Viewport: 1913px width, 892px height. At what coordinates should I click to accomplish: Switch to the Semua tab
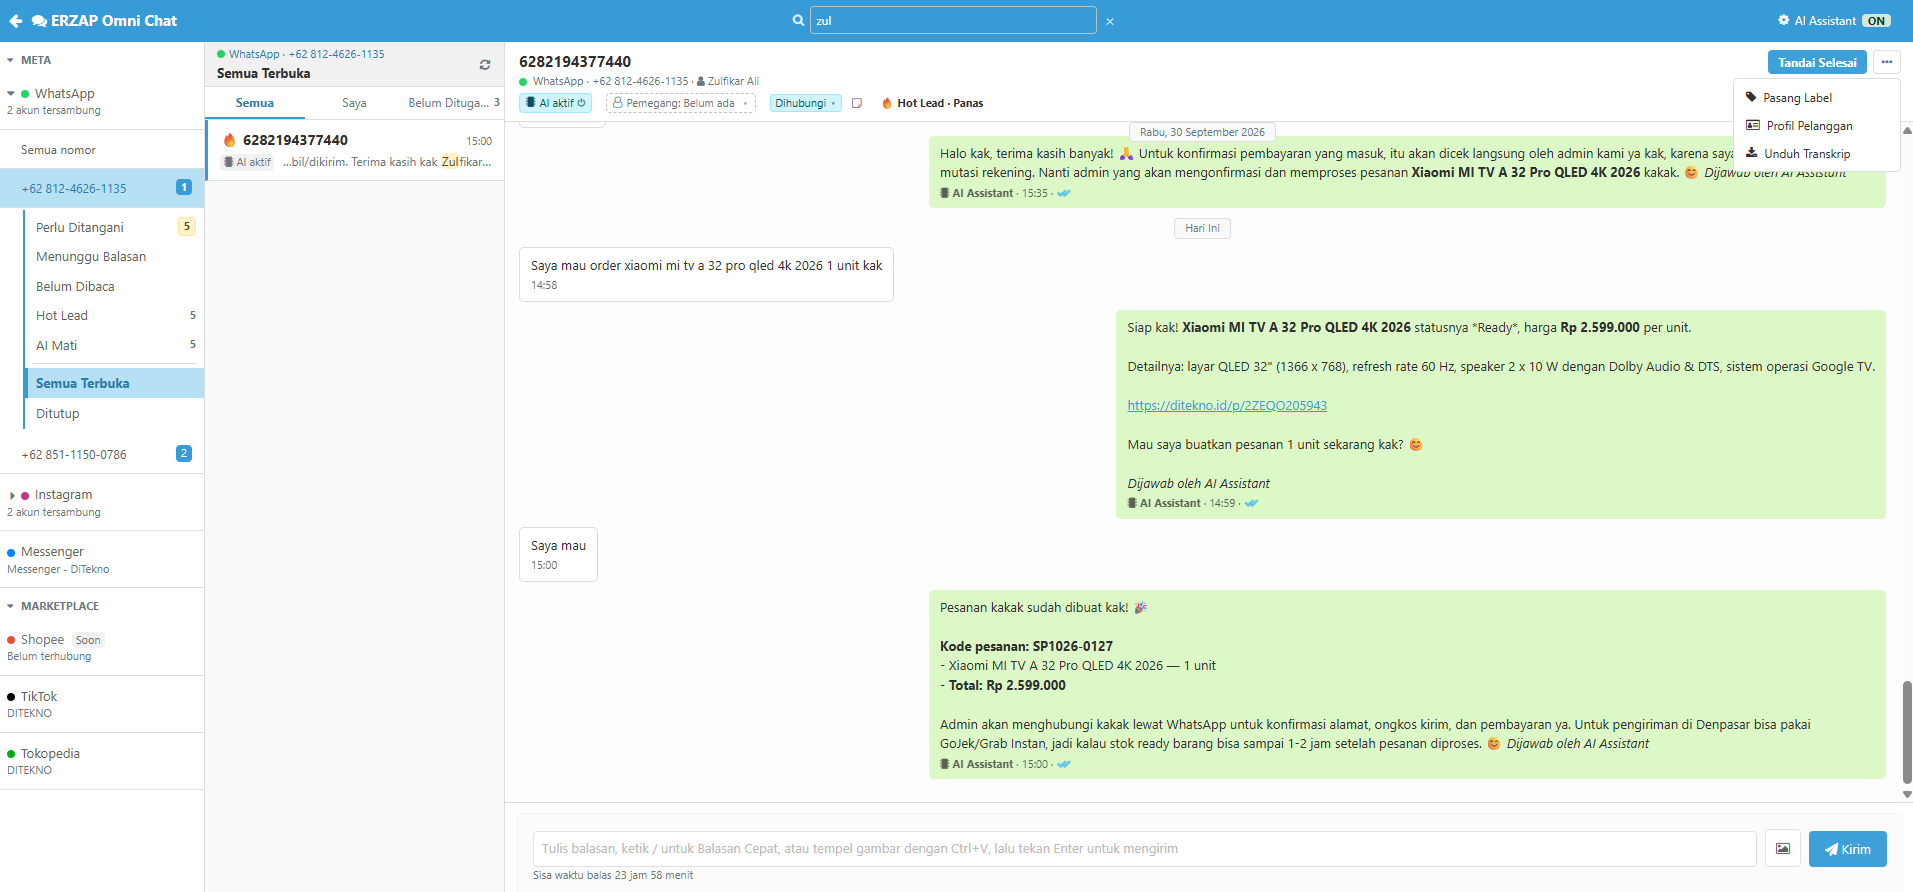pos(255,103)
